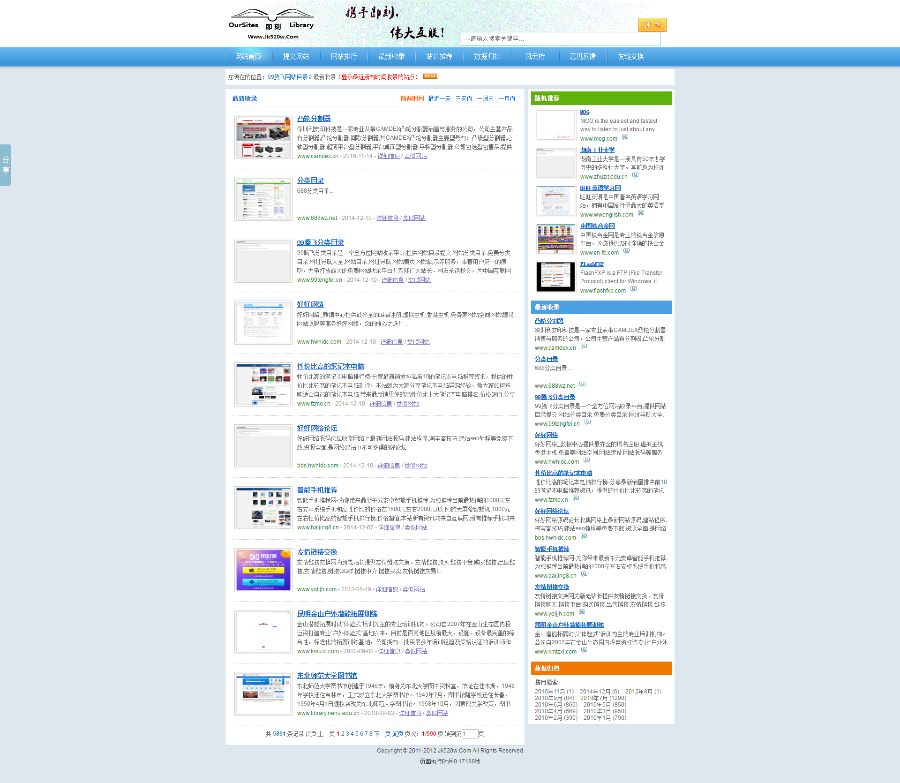
Task: Focus the search keyword input field
Action: tap(560, 38)
